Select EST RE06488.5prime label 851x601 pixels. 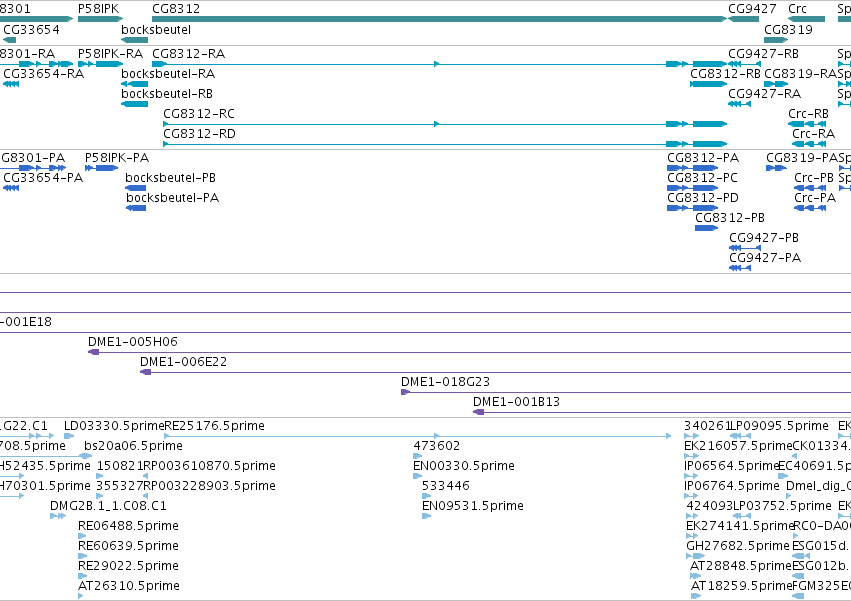pyautogui.click(x=128, y=527)
